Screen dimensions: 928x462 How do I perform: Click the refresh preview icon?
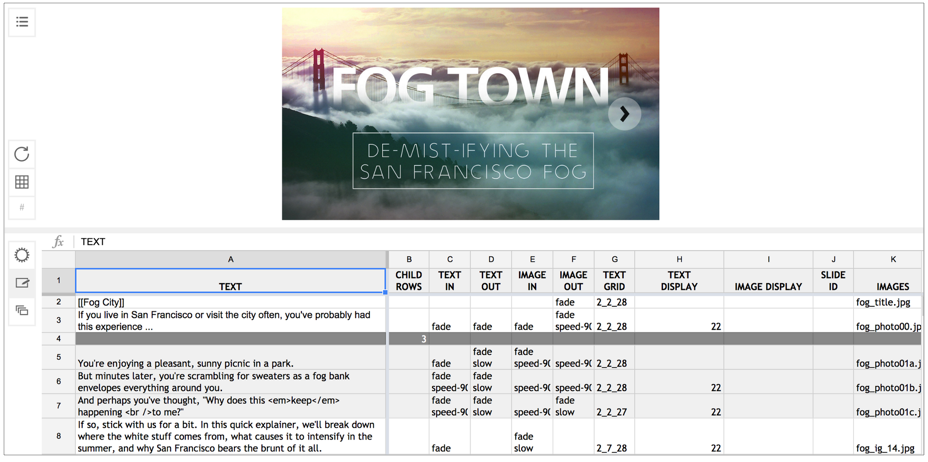22,154
